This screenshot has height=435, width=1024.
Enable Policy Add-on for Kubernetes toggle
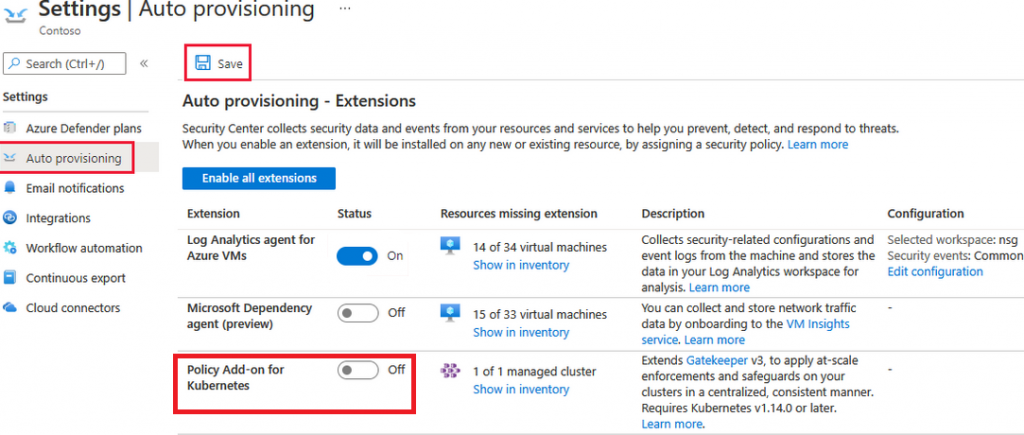[x=358, y=370]
